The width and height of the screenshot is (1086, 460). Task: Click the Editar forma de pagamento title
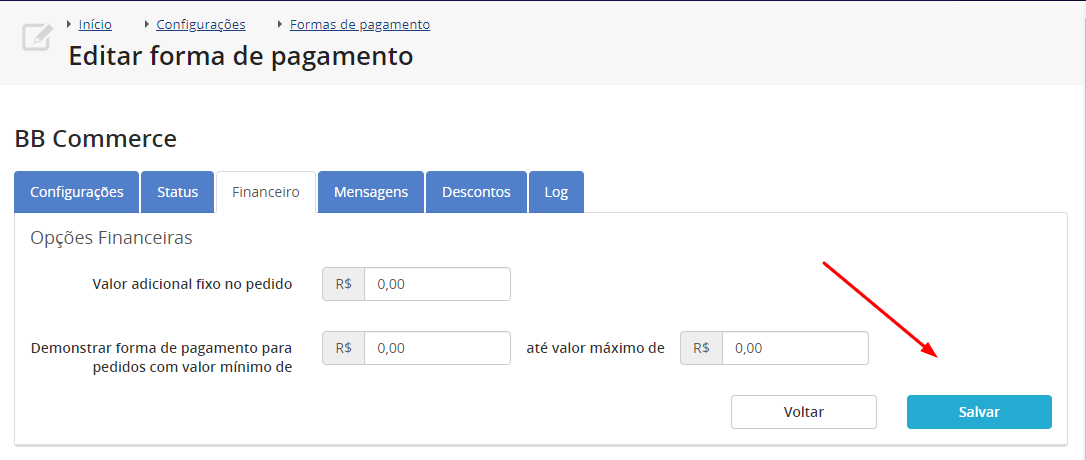(x=240, y=55)
